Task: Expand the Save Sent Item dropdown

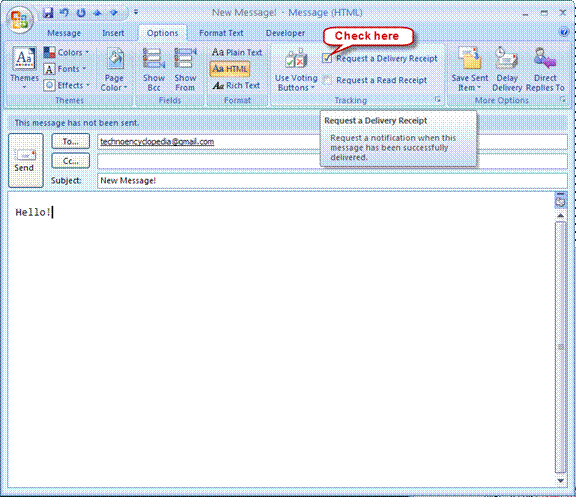Action: pos(470,70)
